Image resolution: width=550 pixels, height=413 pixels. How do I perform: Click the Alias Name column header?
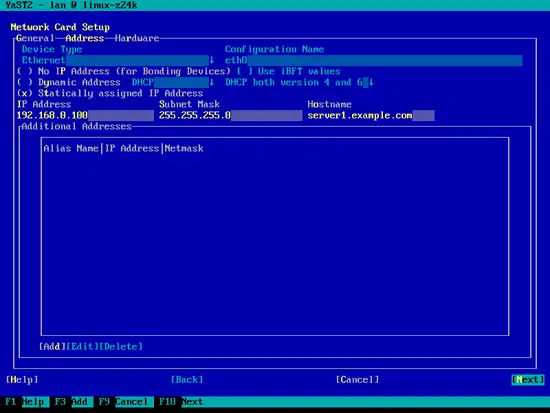pos(71,148)
